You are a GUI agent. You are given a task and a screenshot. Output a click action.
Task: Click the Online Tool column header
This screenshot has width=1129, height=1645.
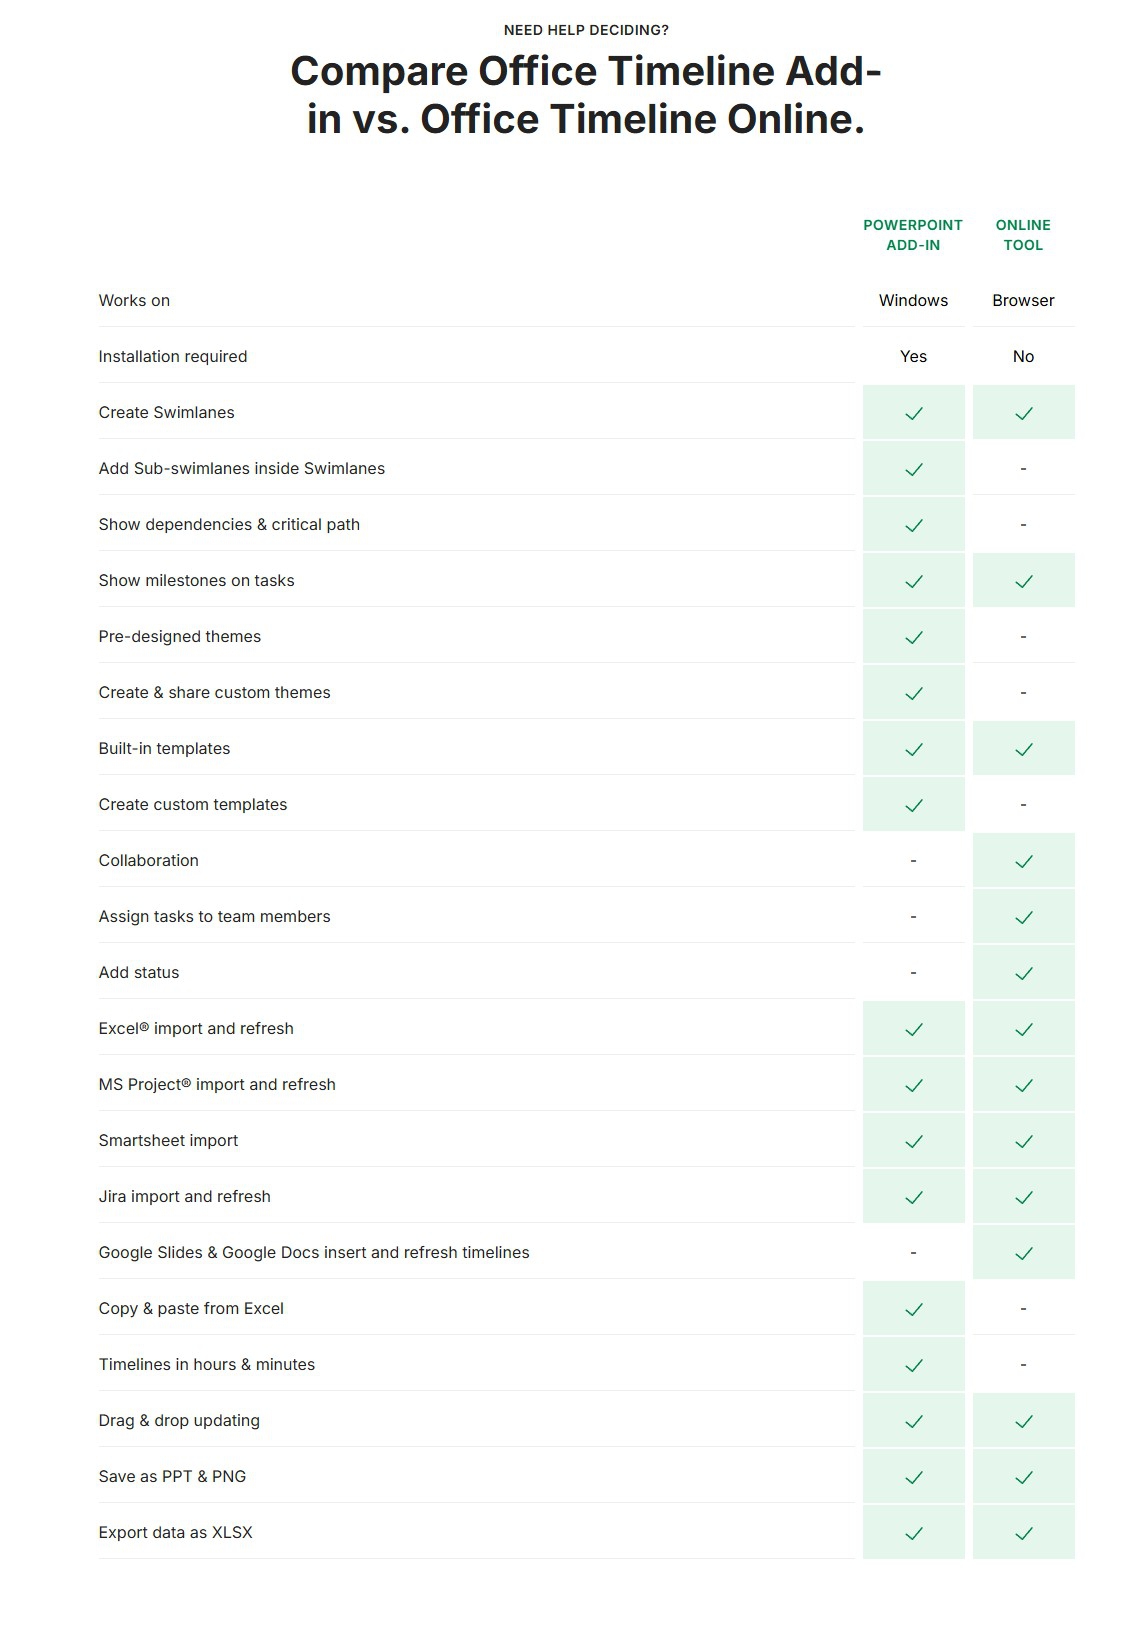click(x=1023, y=235)
